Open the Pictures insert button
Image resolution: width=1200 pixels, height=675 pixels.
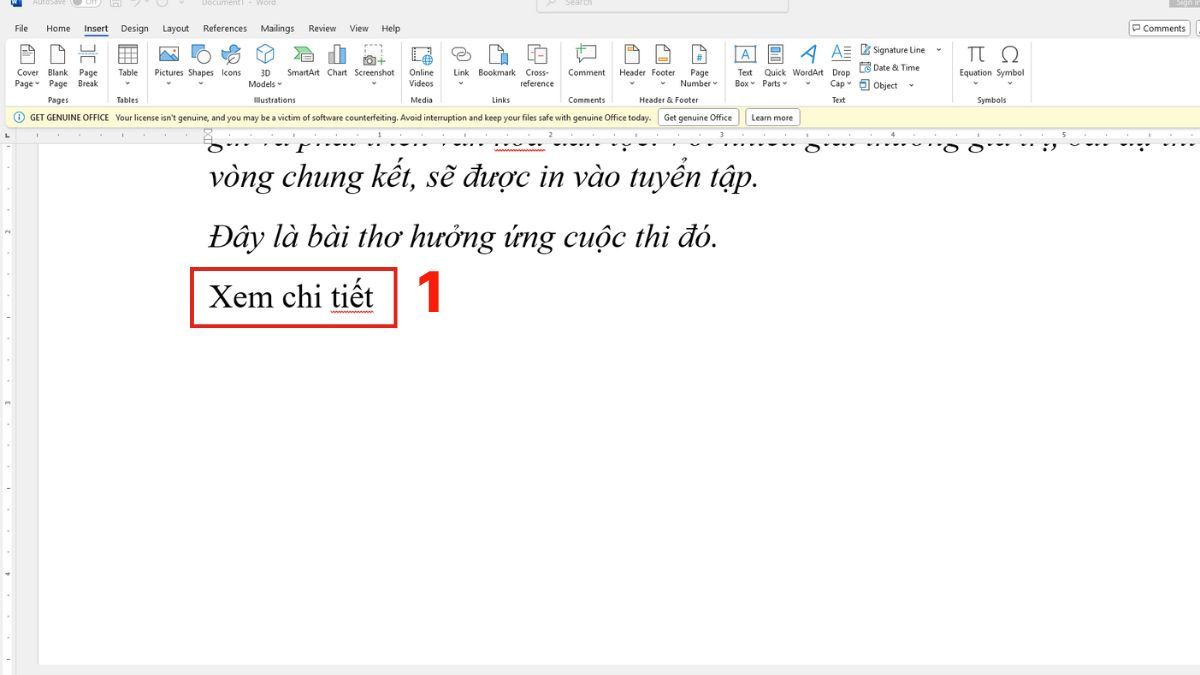click(x=169, y=61)
